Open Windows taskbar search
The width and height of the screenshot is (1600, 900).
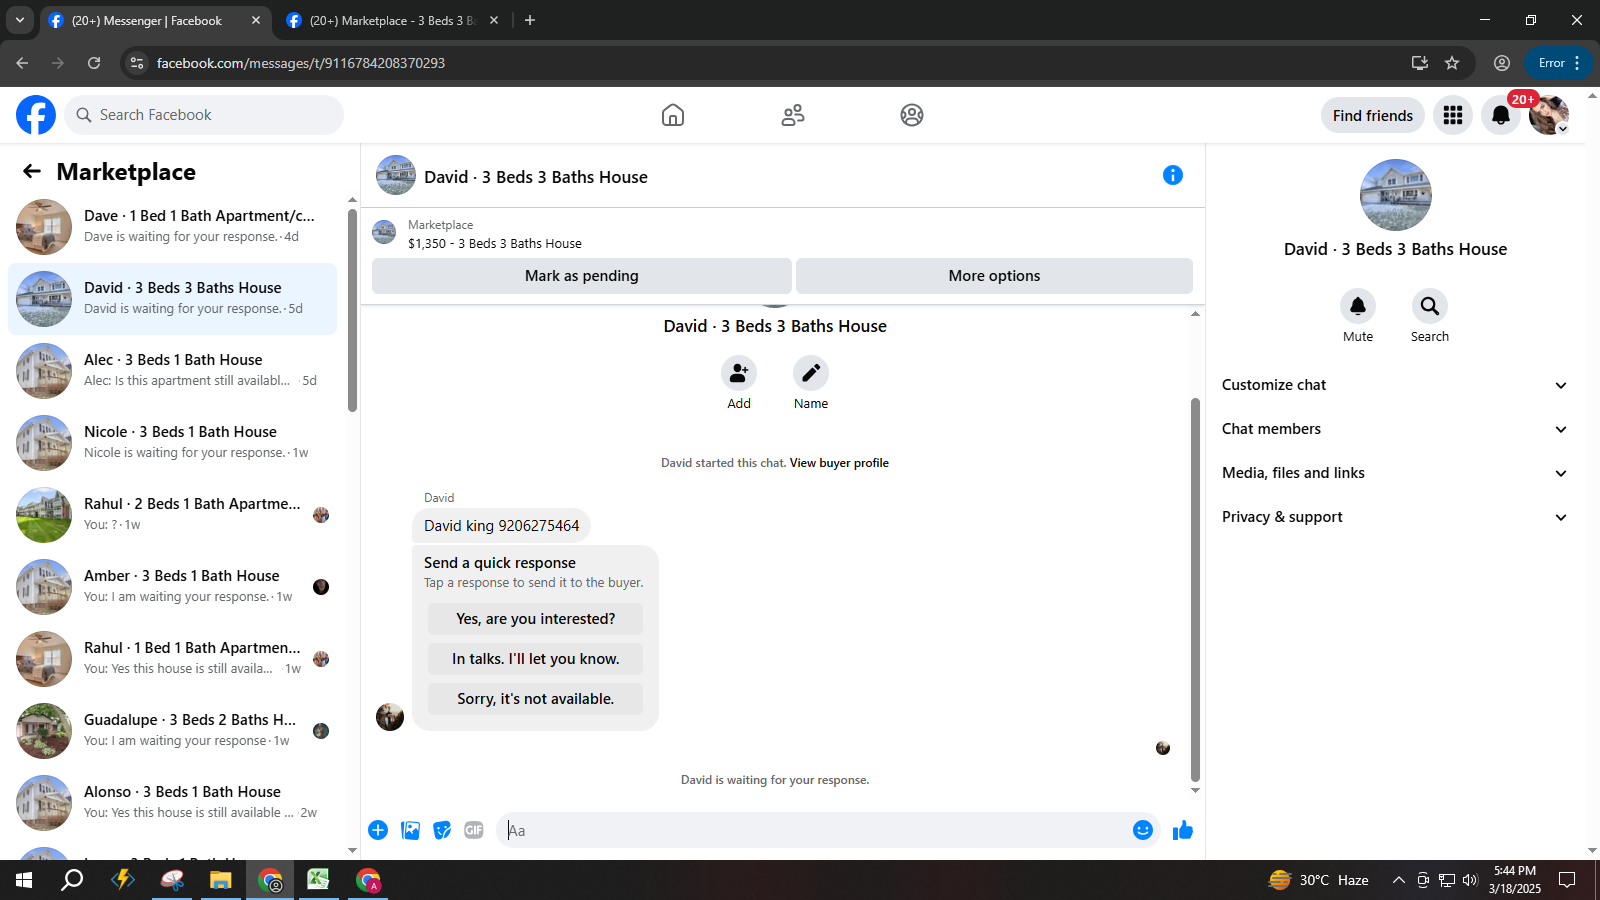[72, 880]
